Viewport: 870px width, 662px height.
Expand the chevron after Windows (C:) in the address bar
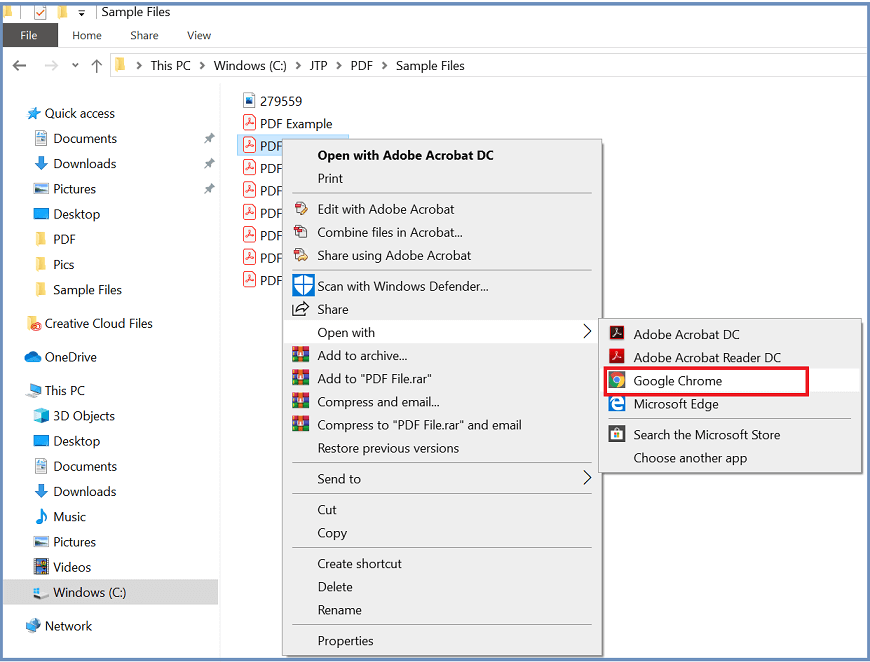298,65
